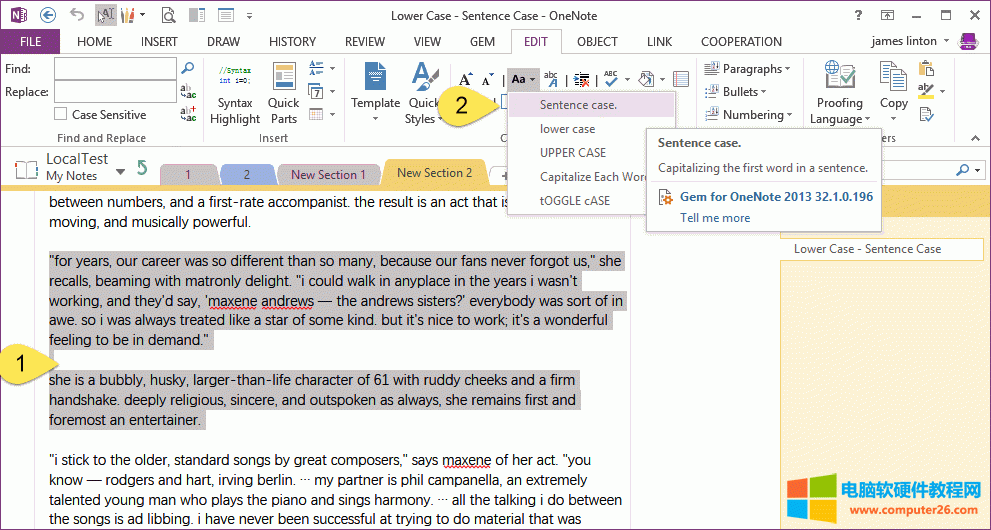Choose UPPER CASE menu option
Screen dimensions: 991x530
(573, 153)
